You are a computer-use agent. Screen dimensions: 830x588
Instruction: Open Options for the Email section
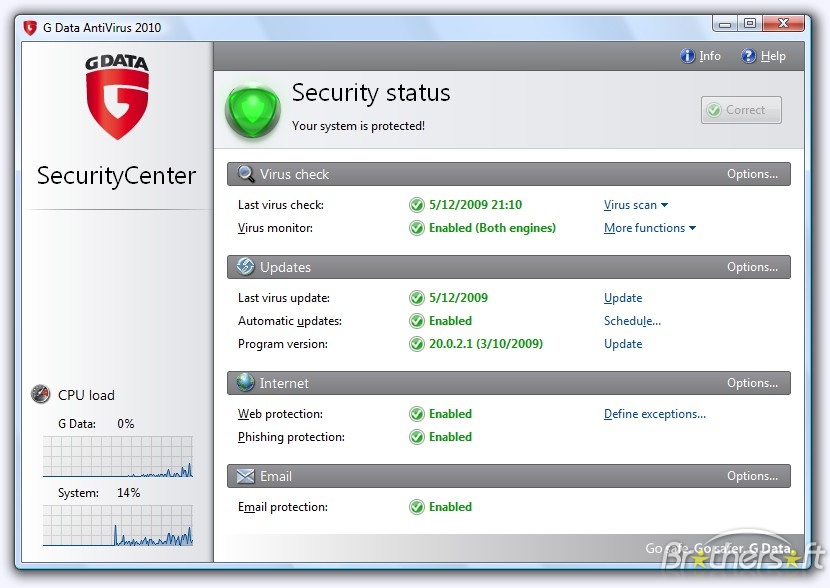(752, 476)
